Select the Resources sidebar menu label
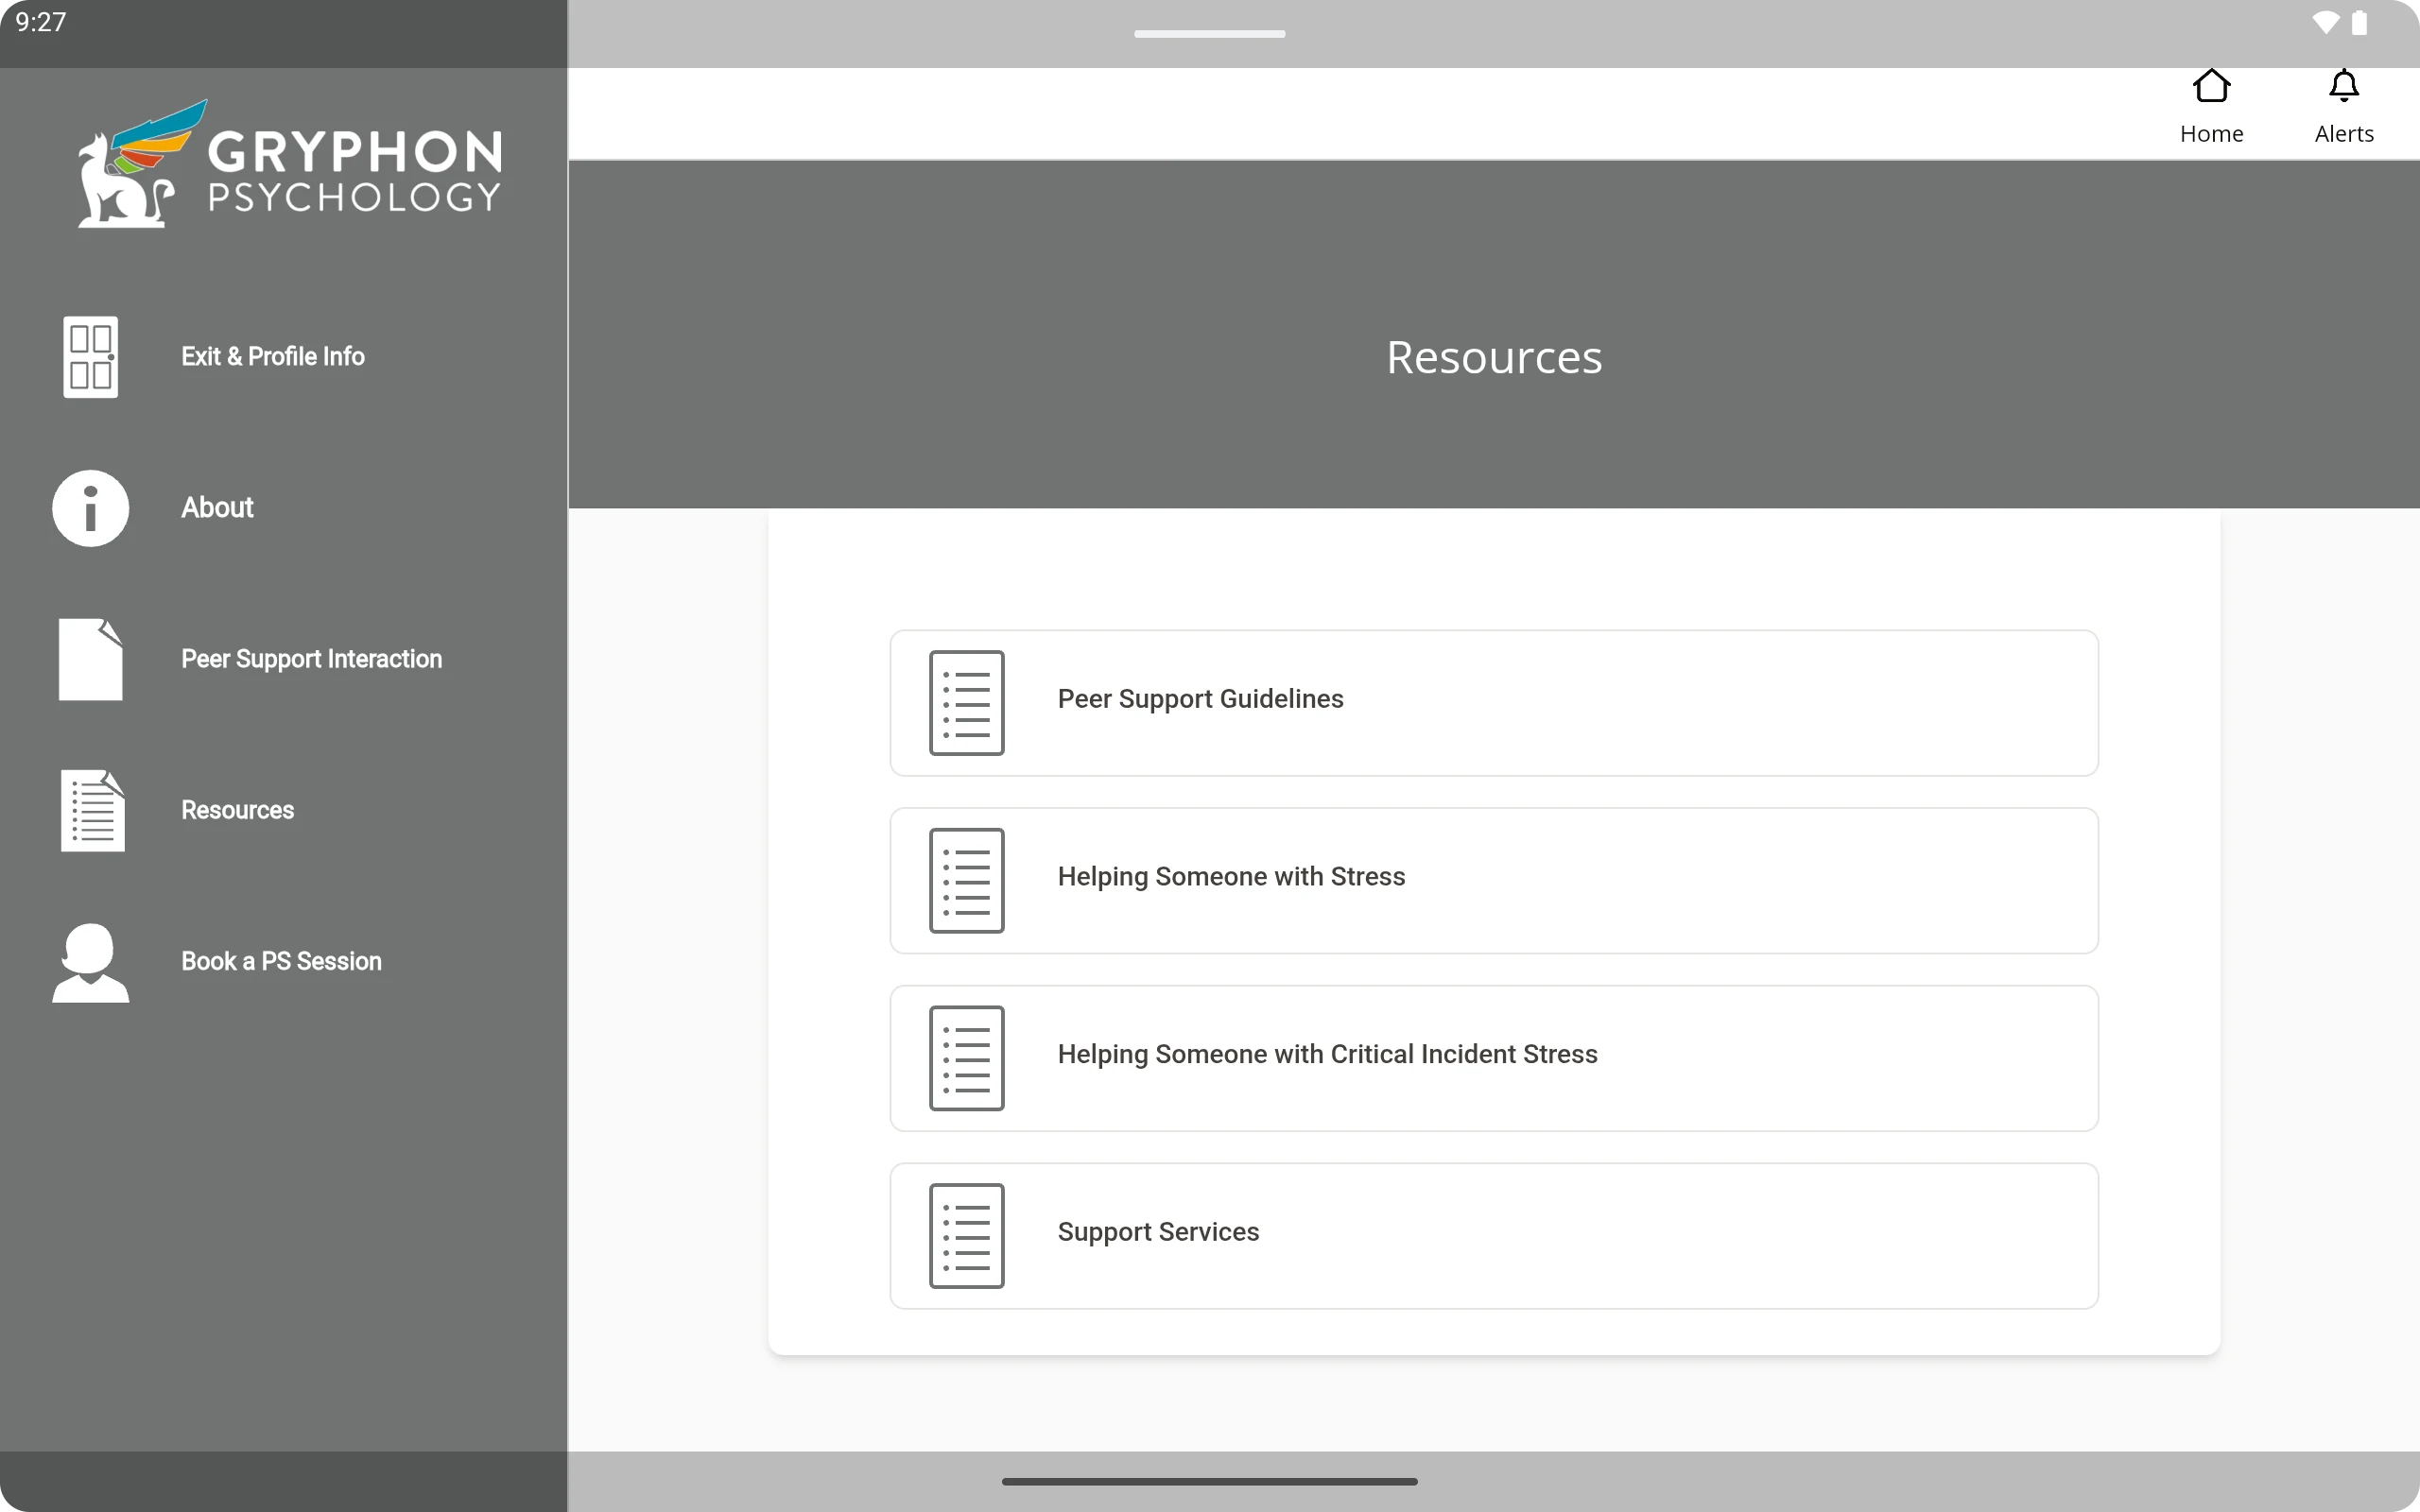Viewport: 2420px width, 1512px height. click(237, 810)
